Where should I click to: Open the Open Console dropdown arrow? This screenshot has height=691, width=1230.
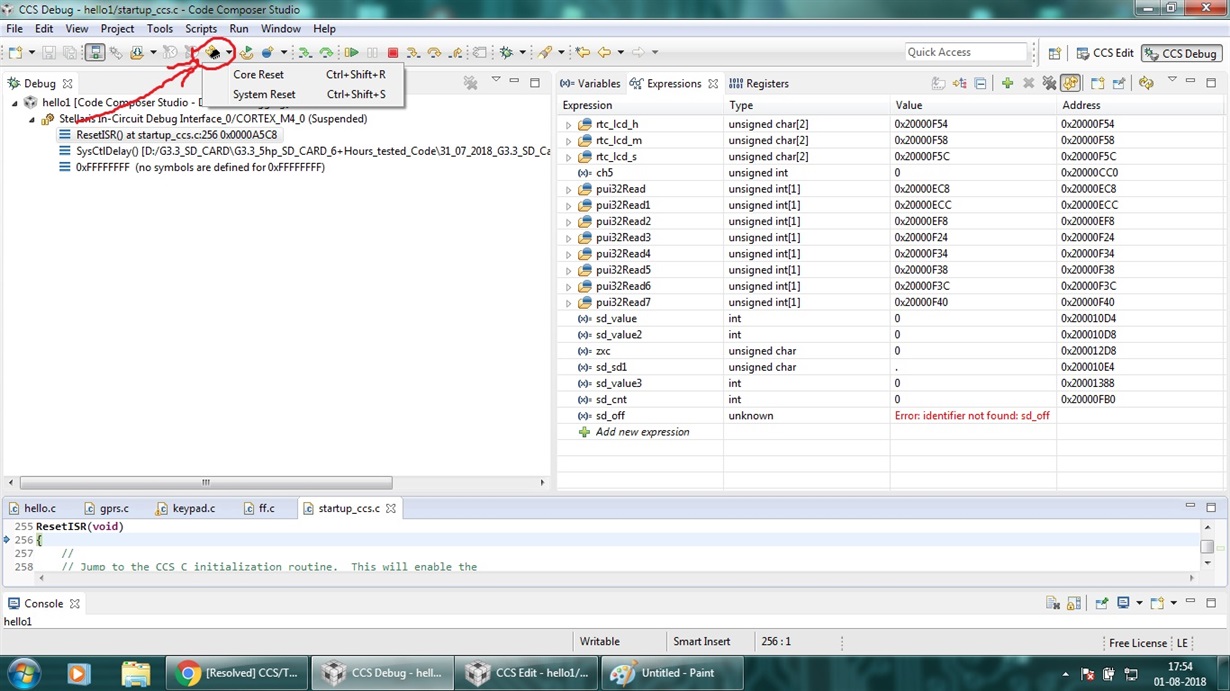(1174, 603)
